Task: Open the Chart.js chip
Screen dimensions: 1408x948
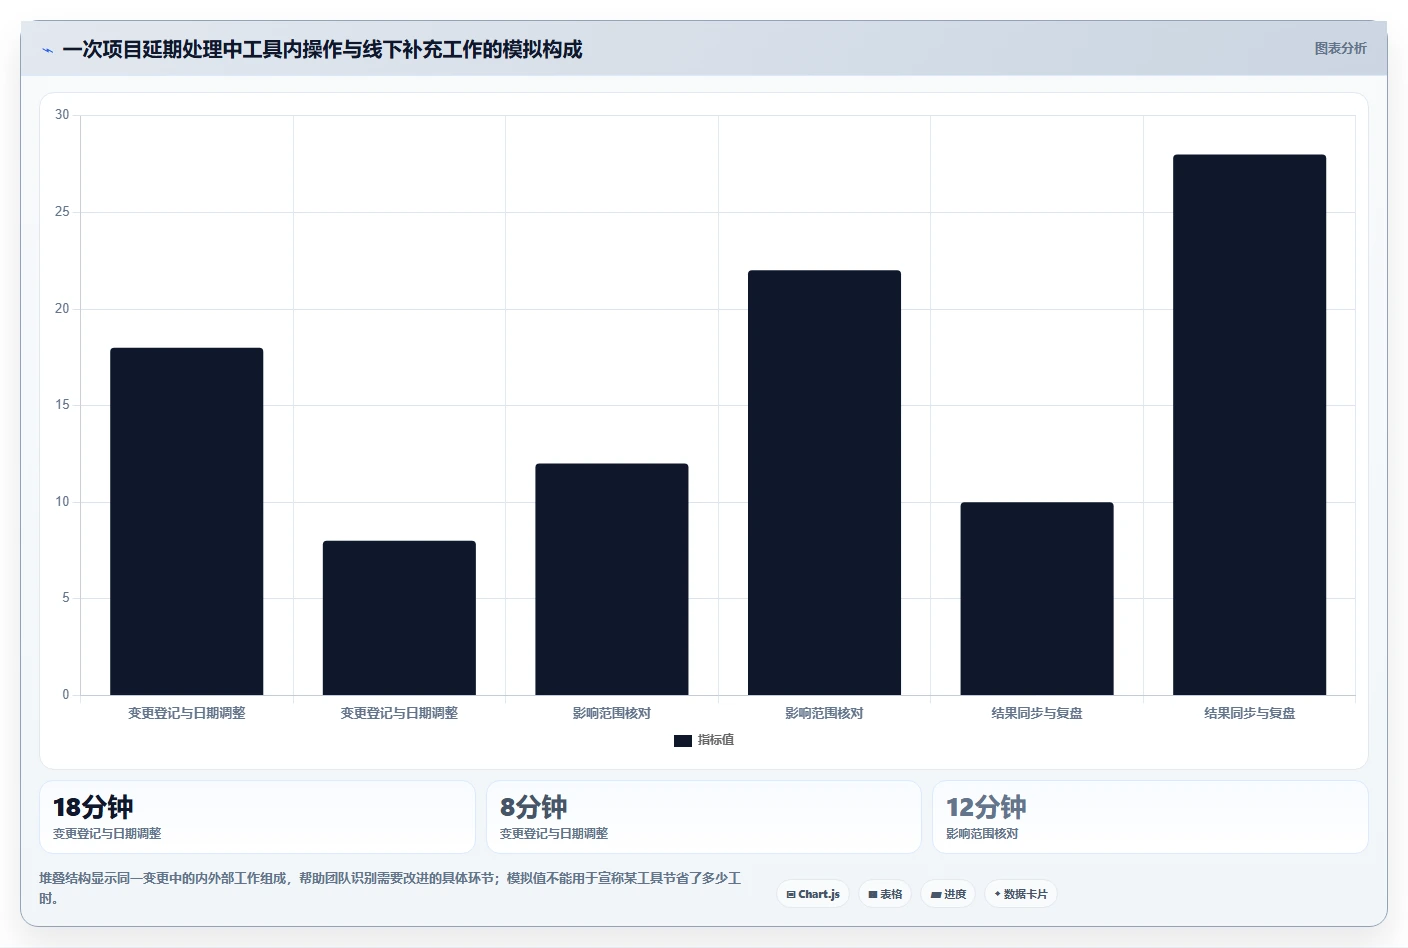Action: click(813, 894)
